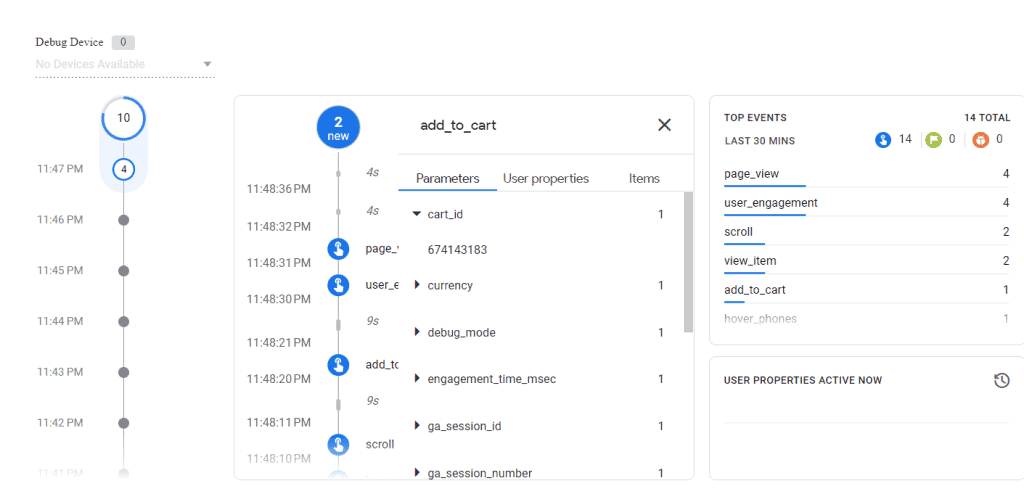
Task: Select view_item in Top Events list
Action: coord(750,261)
